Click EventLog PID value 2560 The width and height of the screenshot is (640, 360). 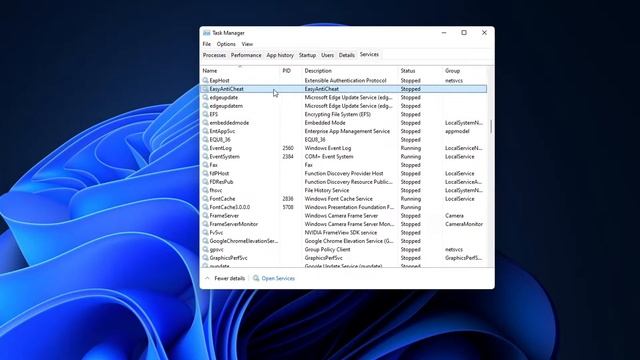[288, 148]
